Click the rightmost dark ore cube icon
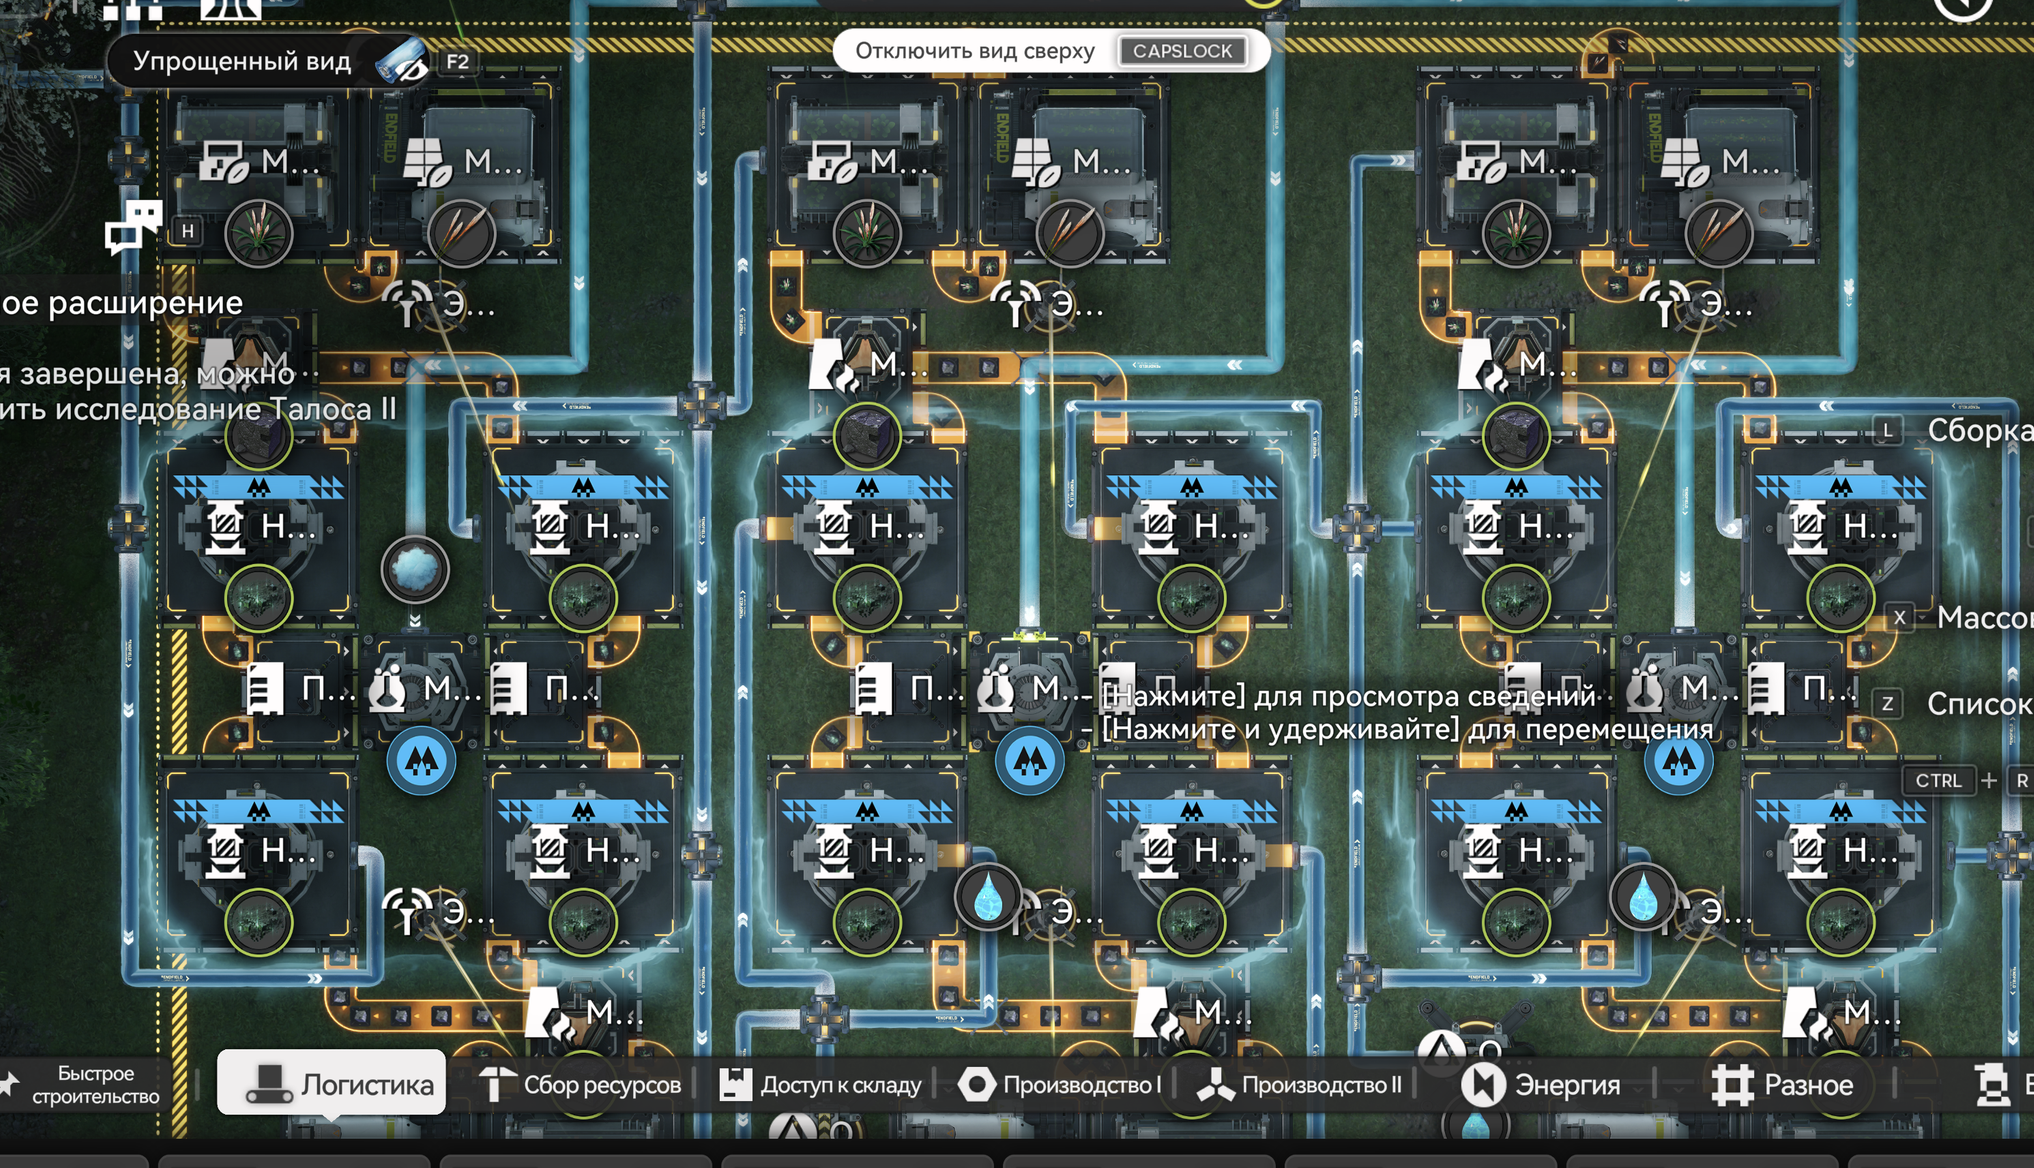Viewport: 2034px width, 1168px height. (1516, 436)
